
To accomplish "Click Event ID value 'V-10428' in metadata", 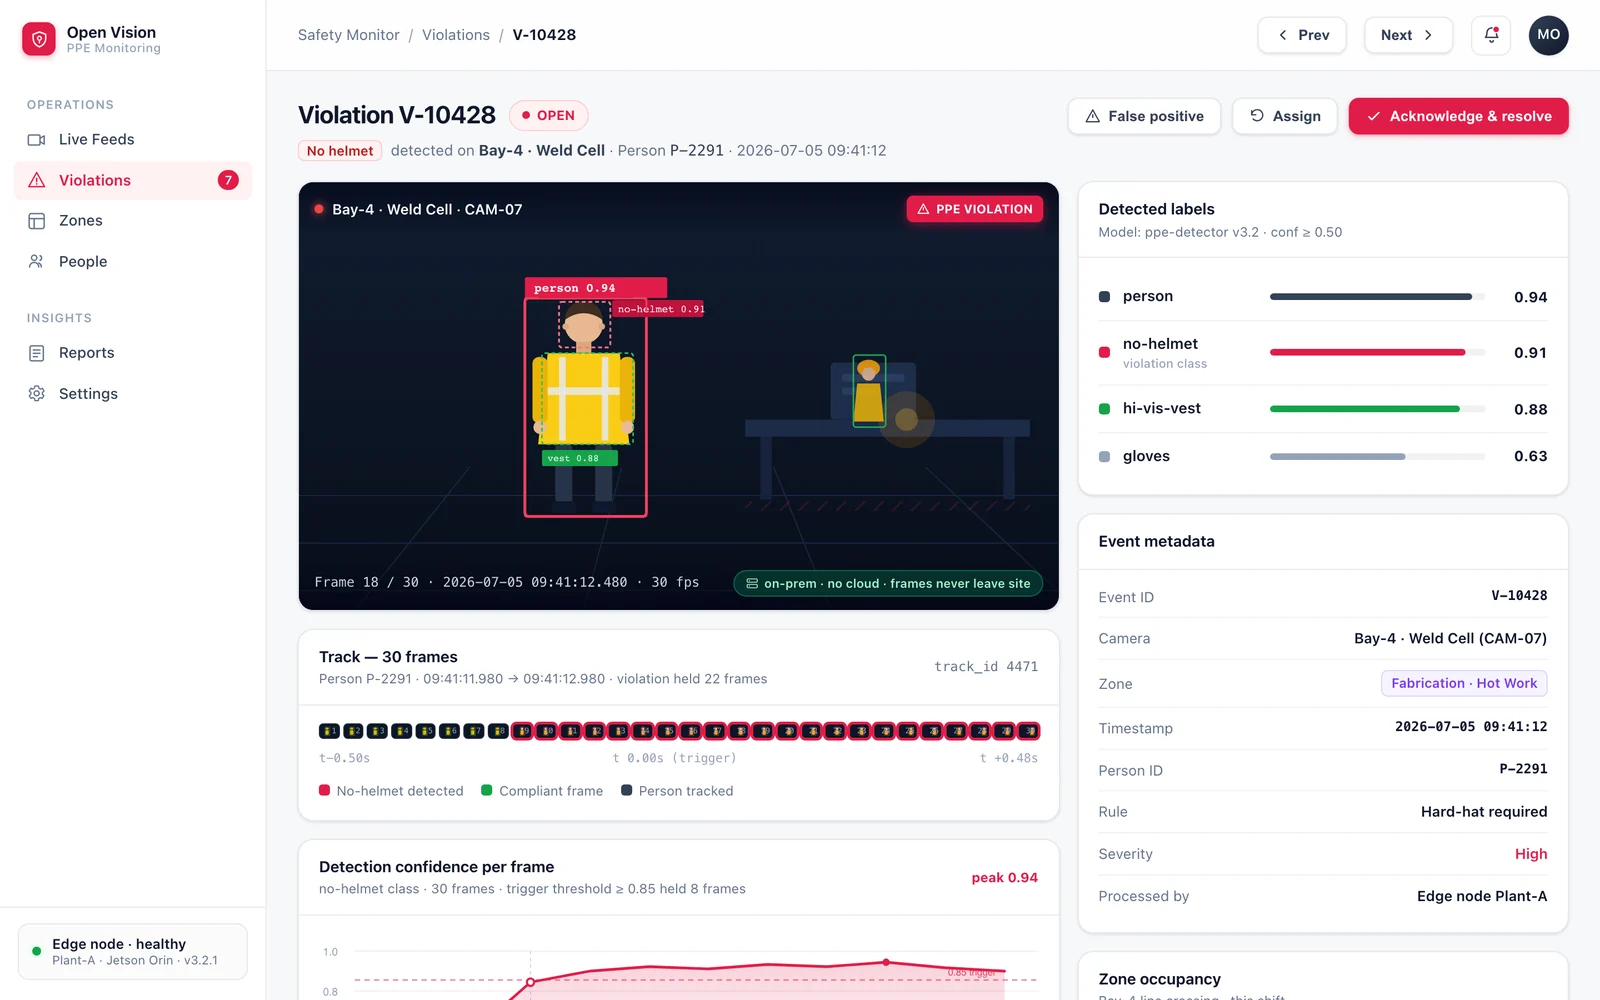I will tap(1519, 596).
